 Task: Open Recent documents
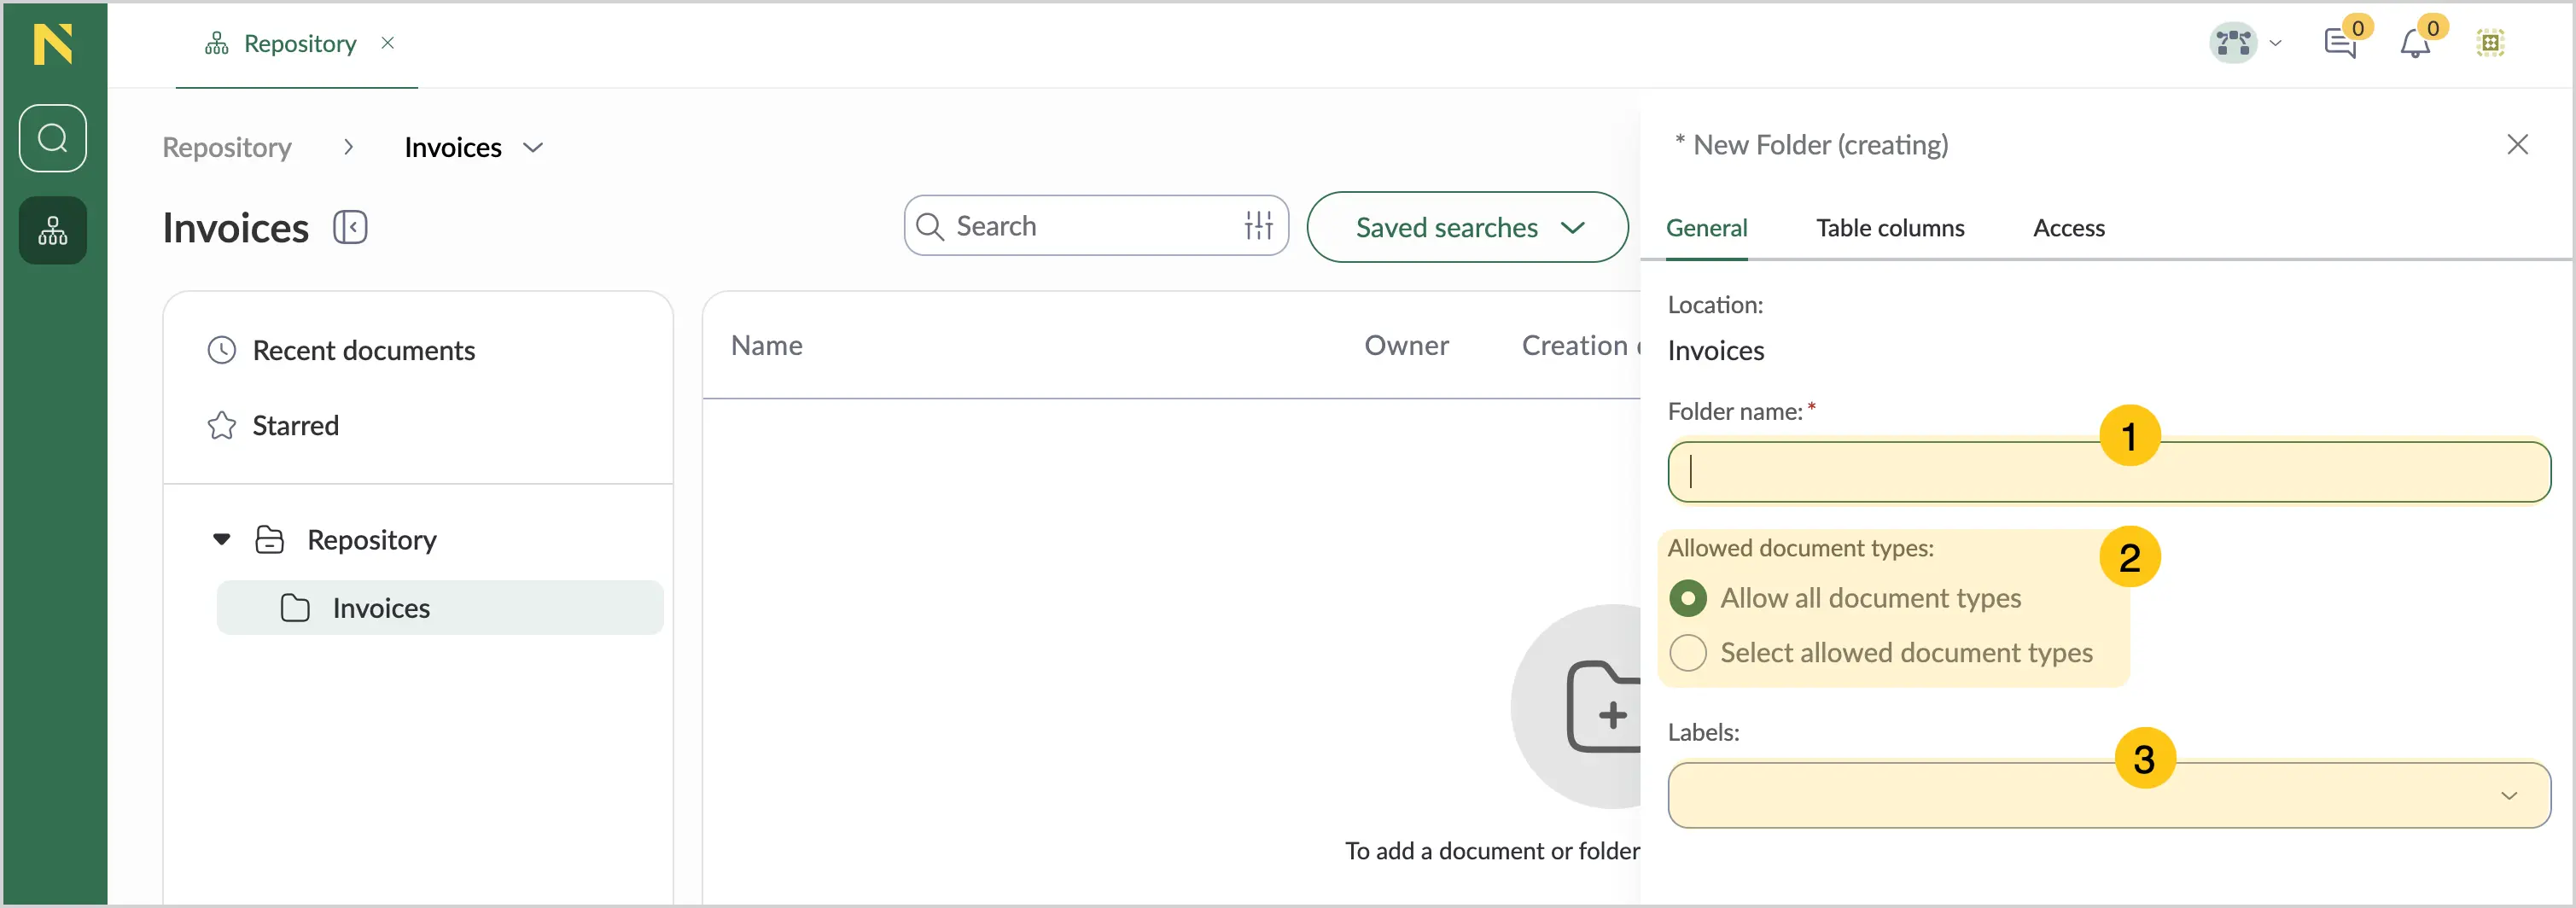pyautogui.click(x=341, y=350)
